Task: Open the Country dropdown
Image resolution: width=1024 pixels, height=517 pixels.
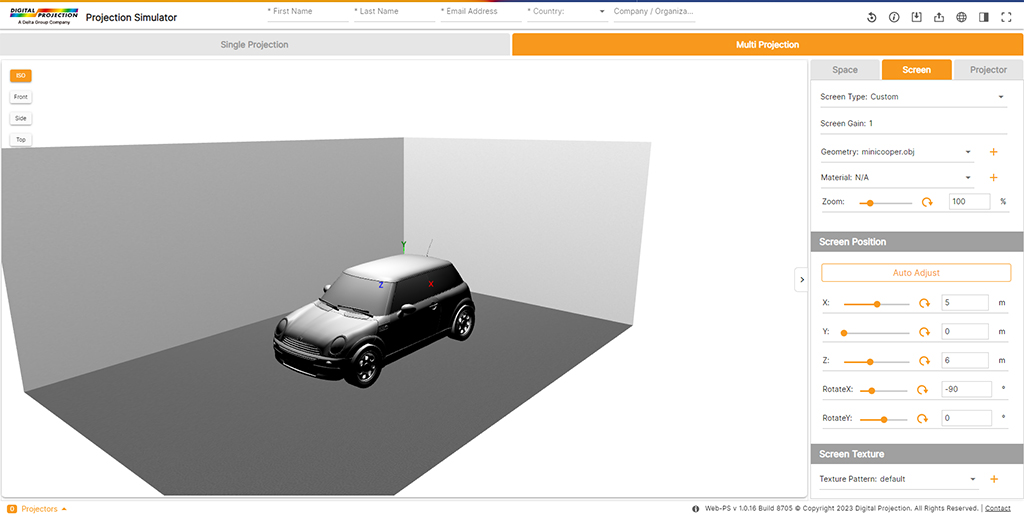Action: pos(566,12)
